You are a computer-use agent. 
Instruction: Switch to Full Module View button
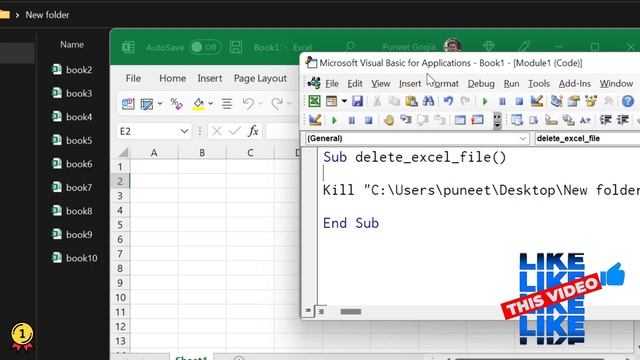tap(321, 311)
